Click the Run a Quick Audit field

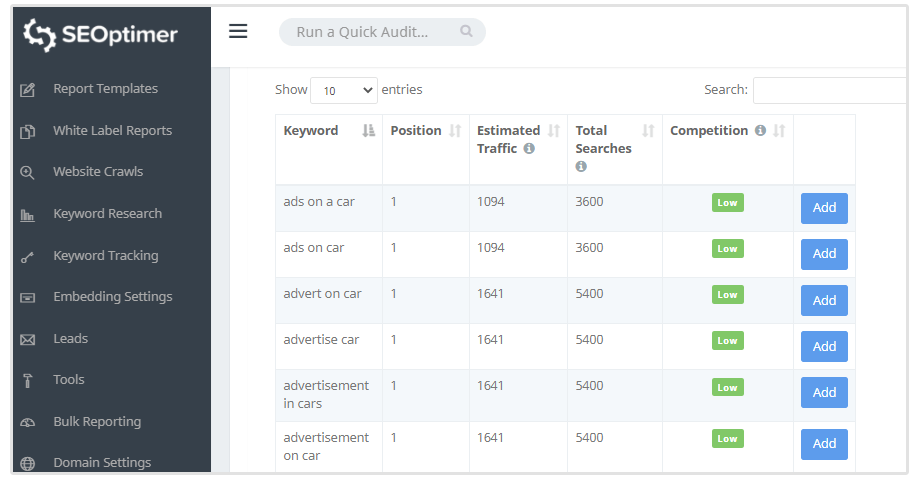tap(372, 32)
